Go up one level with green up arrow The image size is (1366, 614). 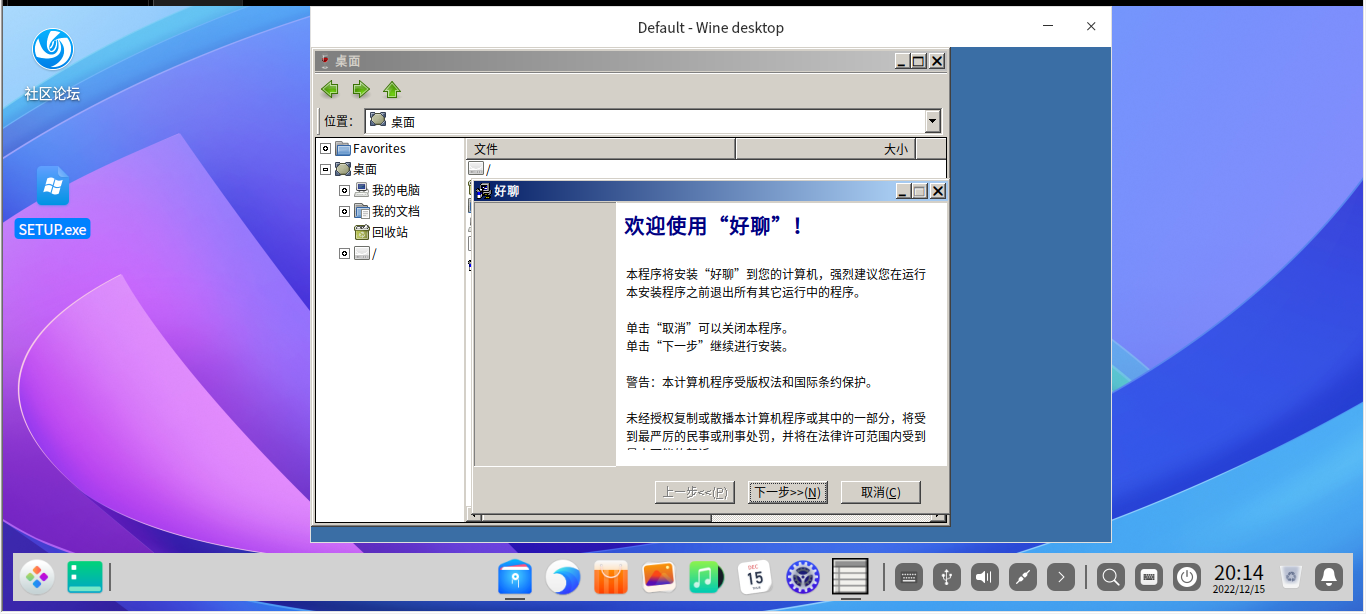pyautogui.click(x=392, y=89)
